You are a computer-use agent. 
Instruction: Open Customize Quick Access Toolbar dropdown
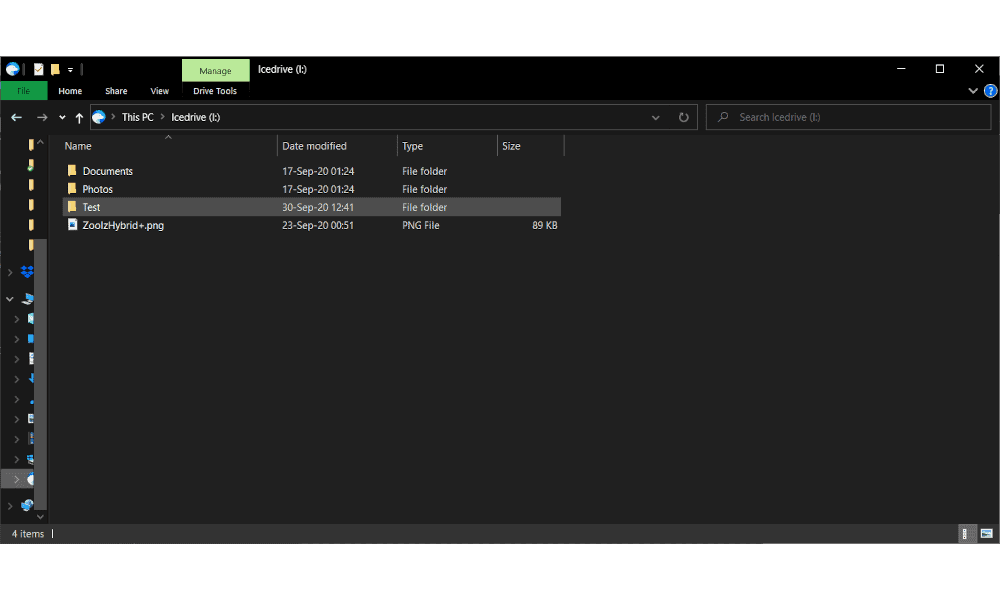[x=70, y=70]
